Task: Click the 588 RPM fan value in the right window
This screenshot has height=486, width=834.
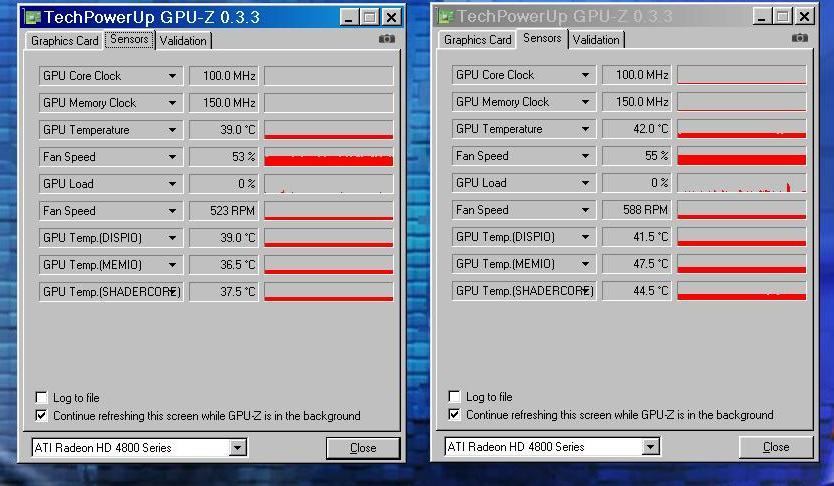Action: (637, 210)
